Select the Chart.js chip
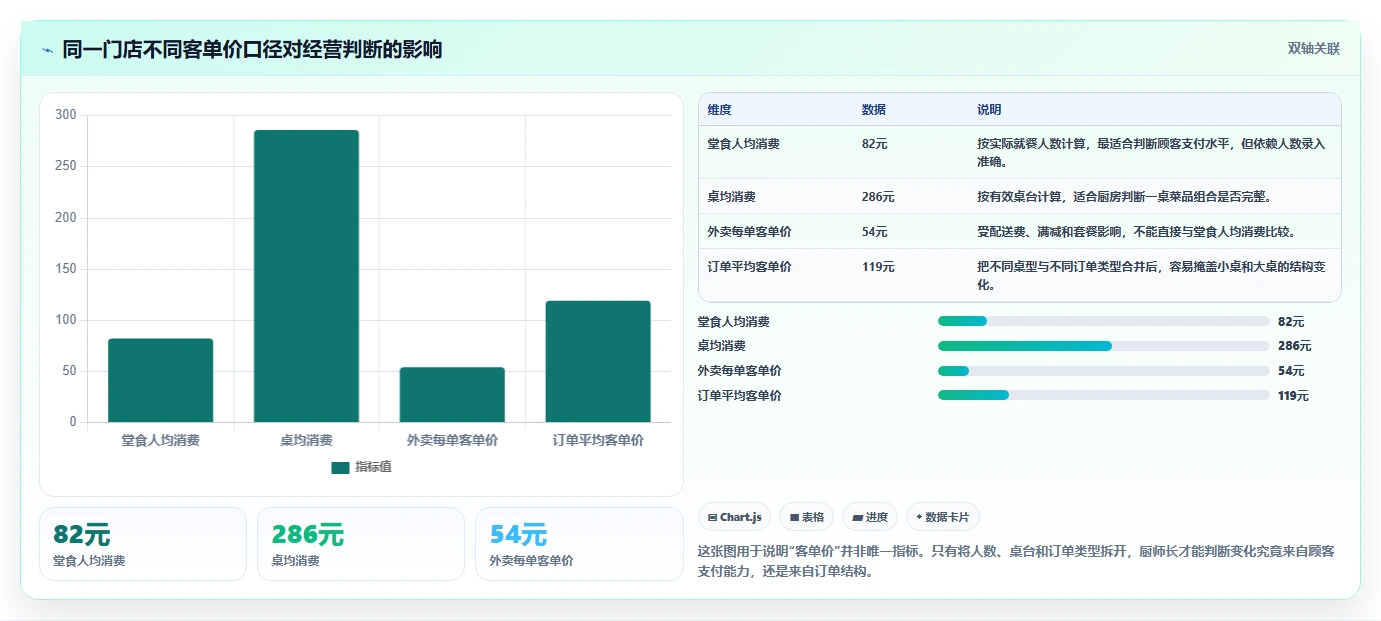 click(734, 517)
